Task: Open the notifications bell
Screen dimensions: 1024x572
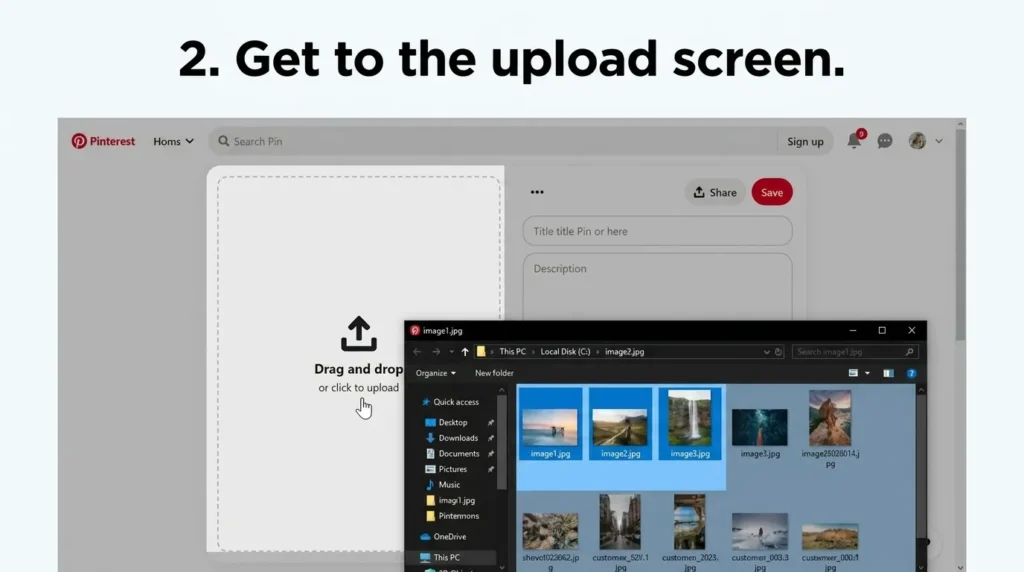Action: tap(854, 140)
